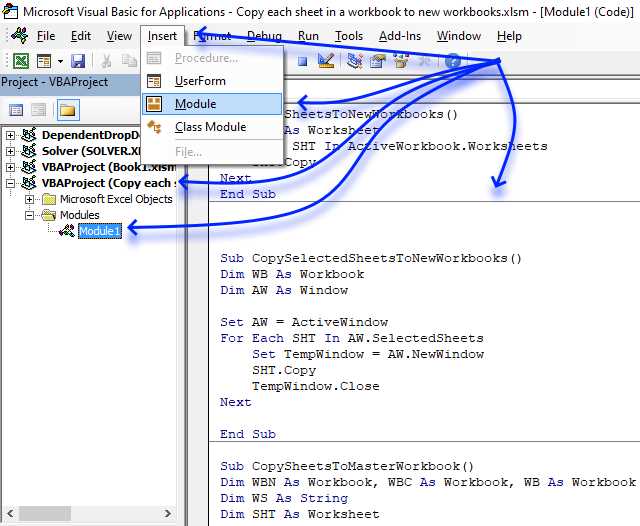
Task: Click the Class Module icon in Insert menu
Action: pyautogui.click(x=154, y=127)
